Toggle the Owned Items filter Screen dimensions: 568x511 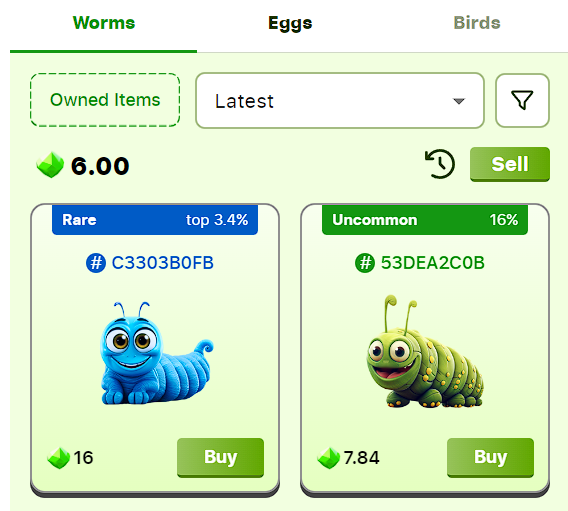(x=105, y=100)
